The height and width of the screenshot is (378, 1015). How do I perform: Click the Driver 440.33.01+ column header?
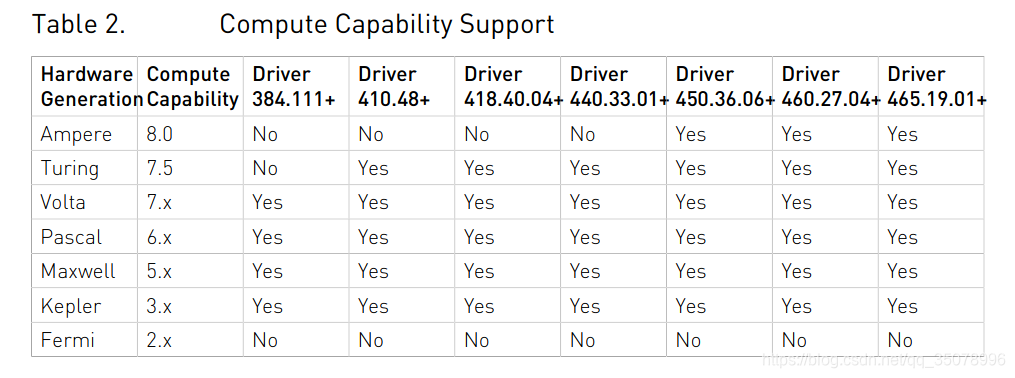(614, 87)
